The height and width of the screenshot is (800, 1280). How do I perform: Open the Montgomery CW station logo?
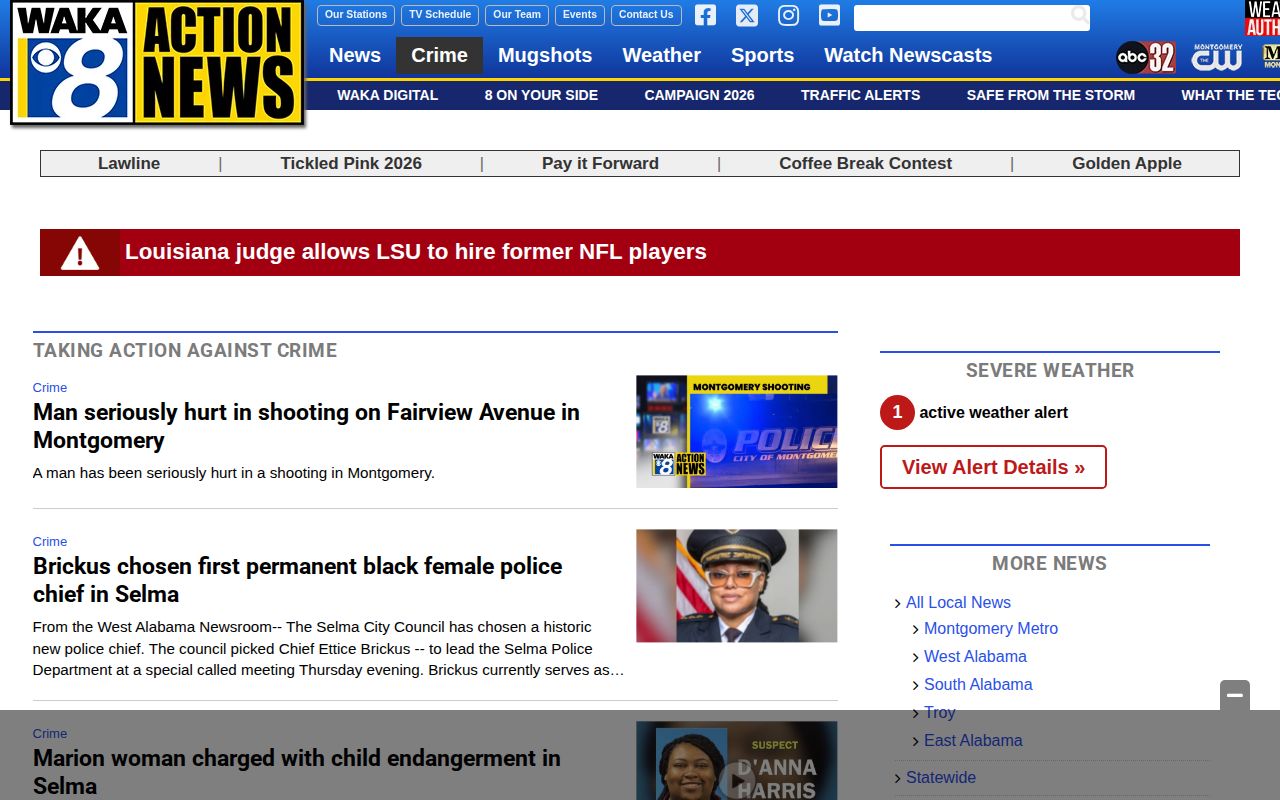tap(1217, 57)
